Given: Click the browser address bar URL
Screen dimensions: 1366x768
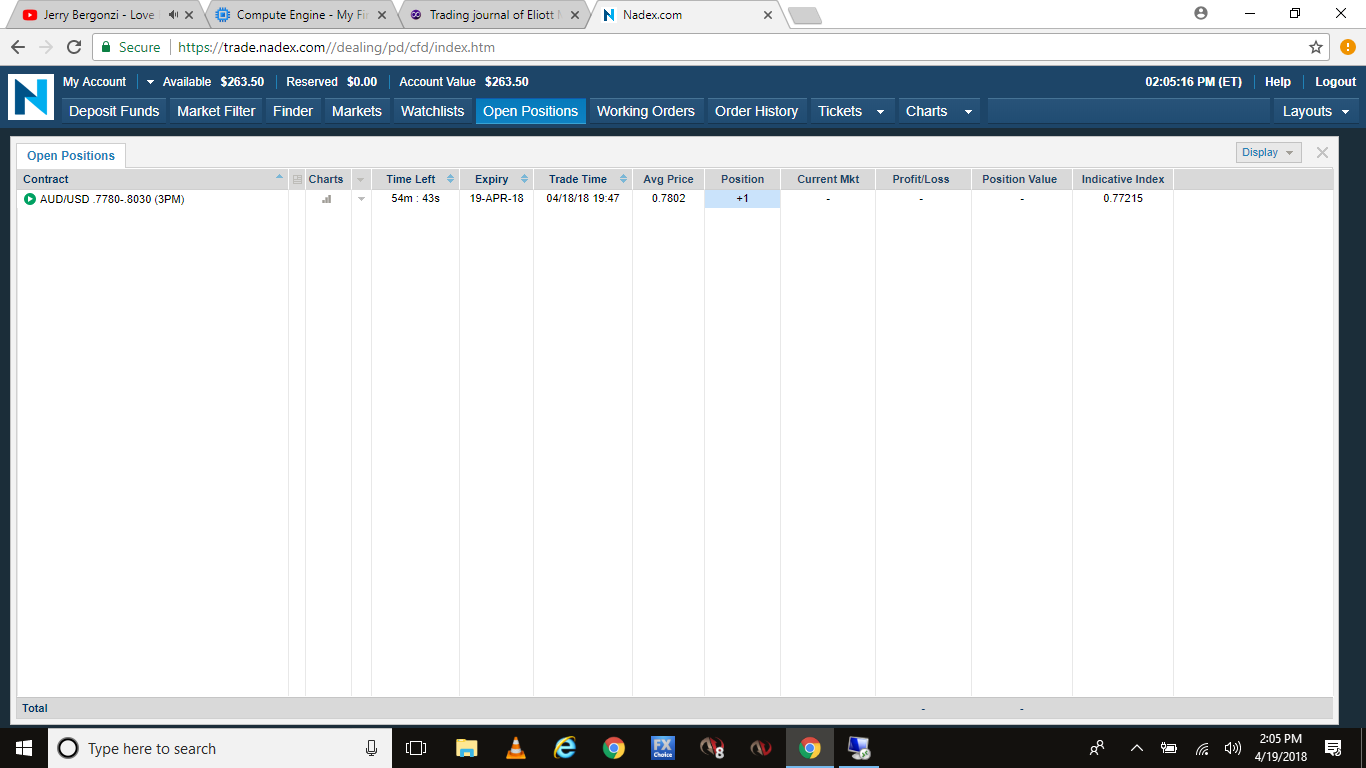Looking at the screenshot, I should (x=336, y=47).
